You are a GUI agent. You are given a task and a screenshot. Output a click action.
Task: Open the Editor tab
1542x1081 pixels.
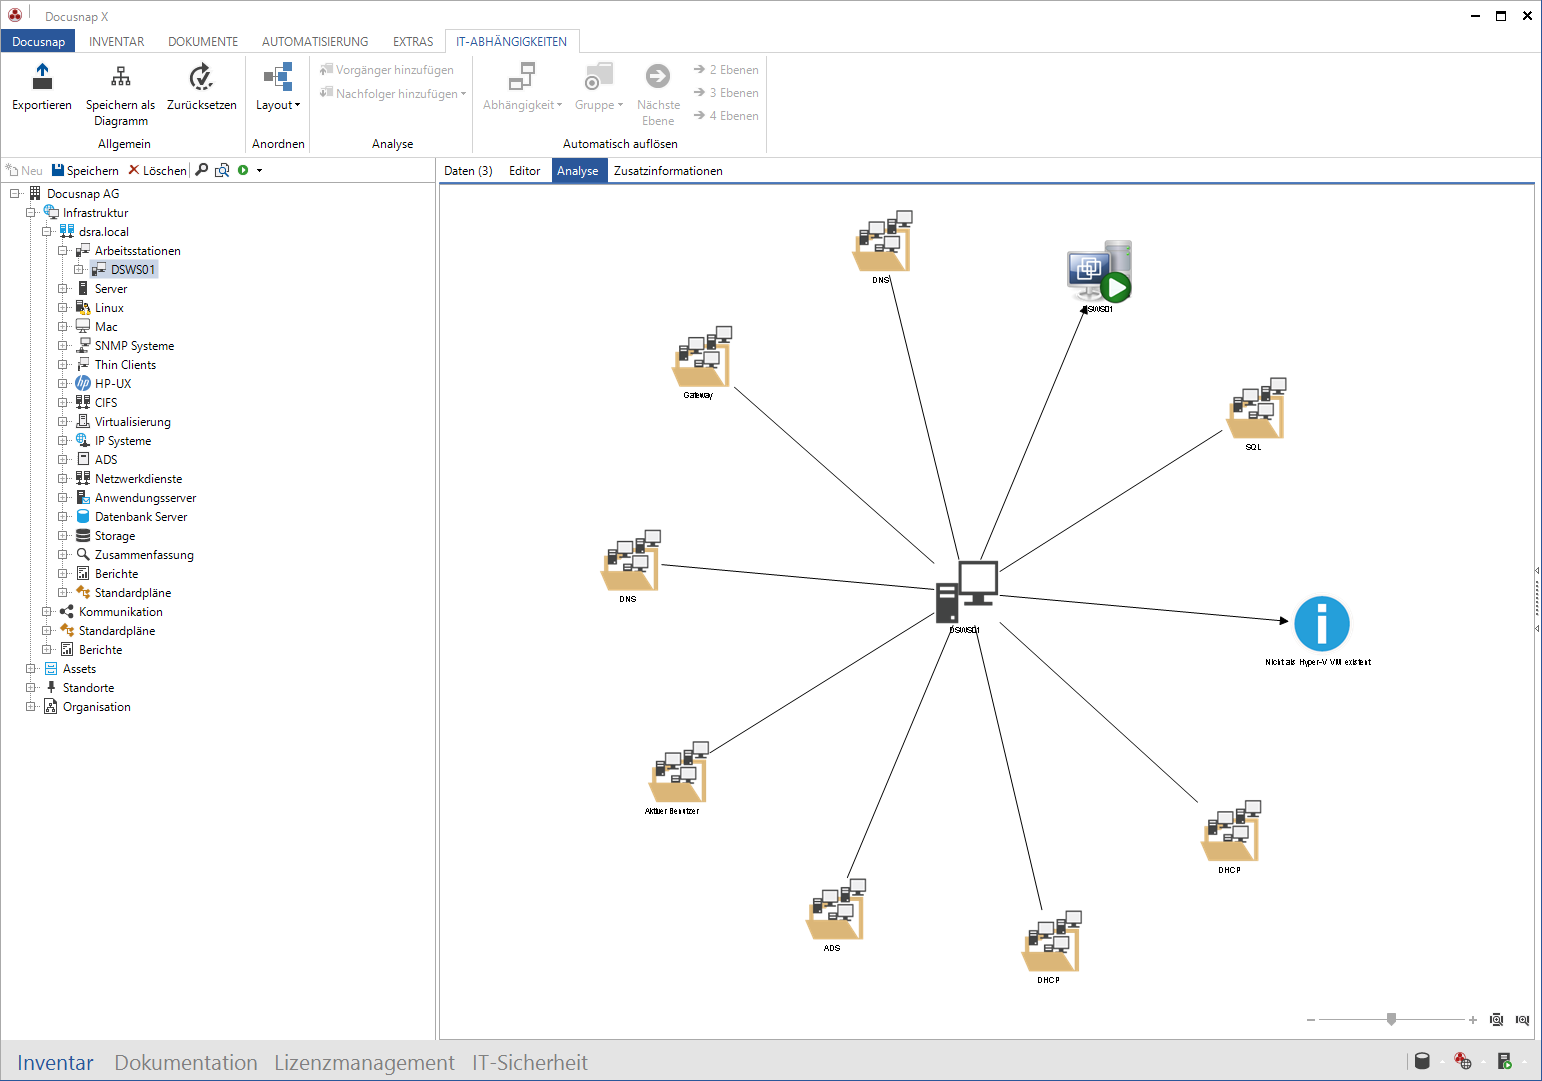pos(524,171)
